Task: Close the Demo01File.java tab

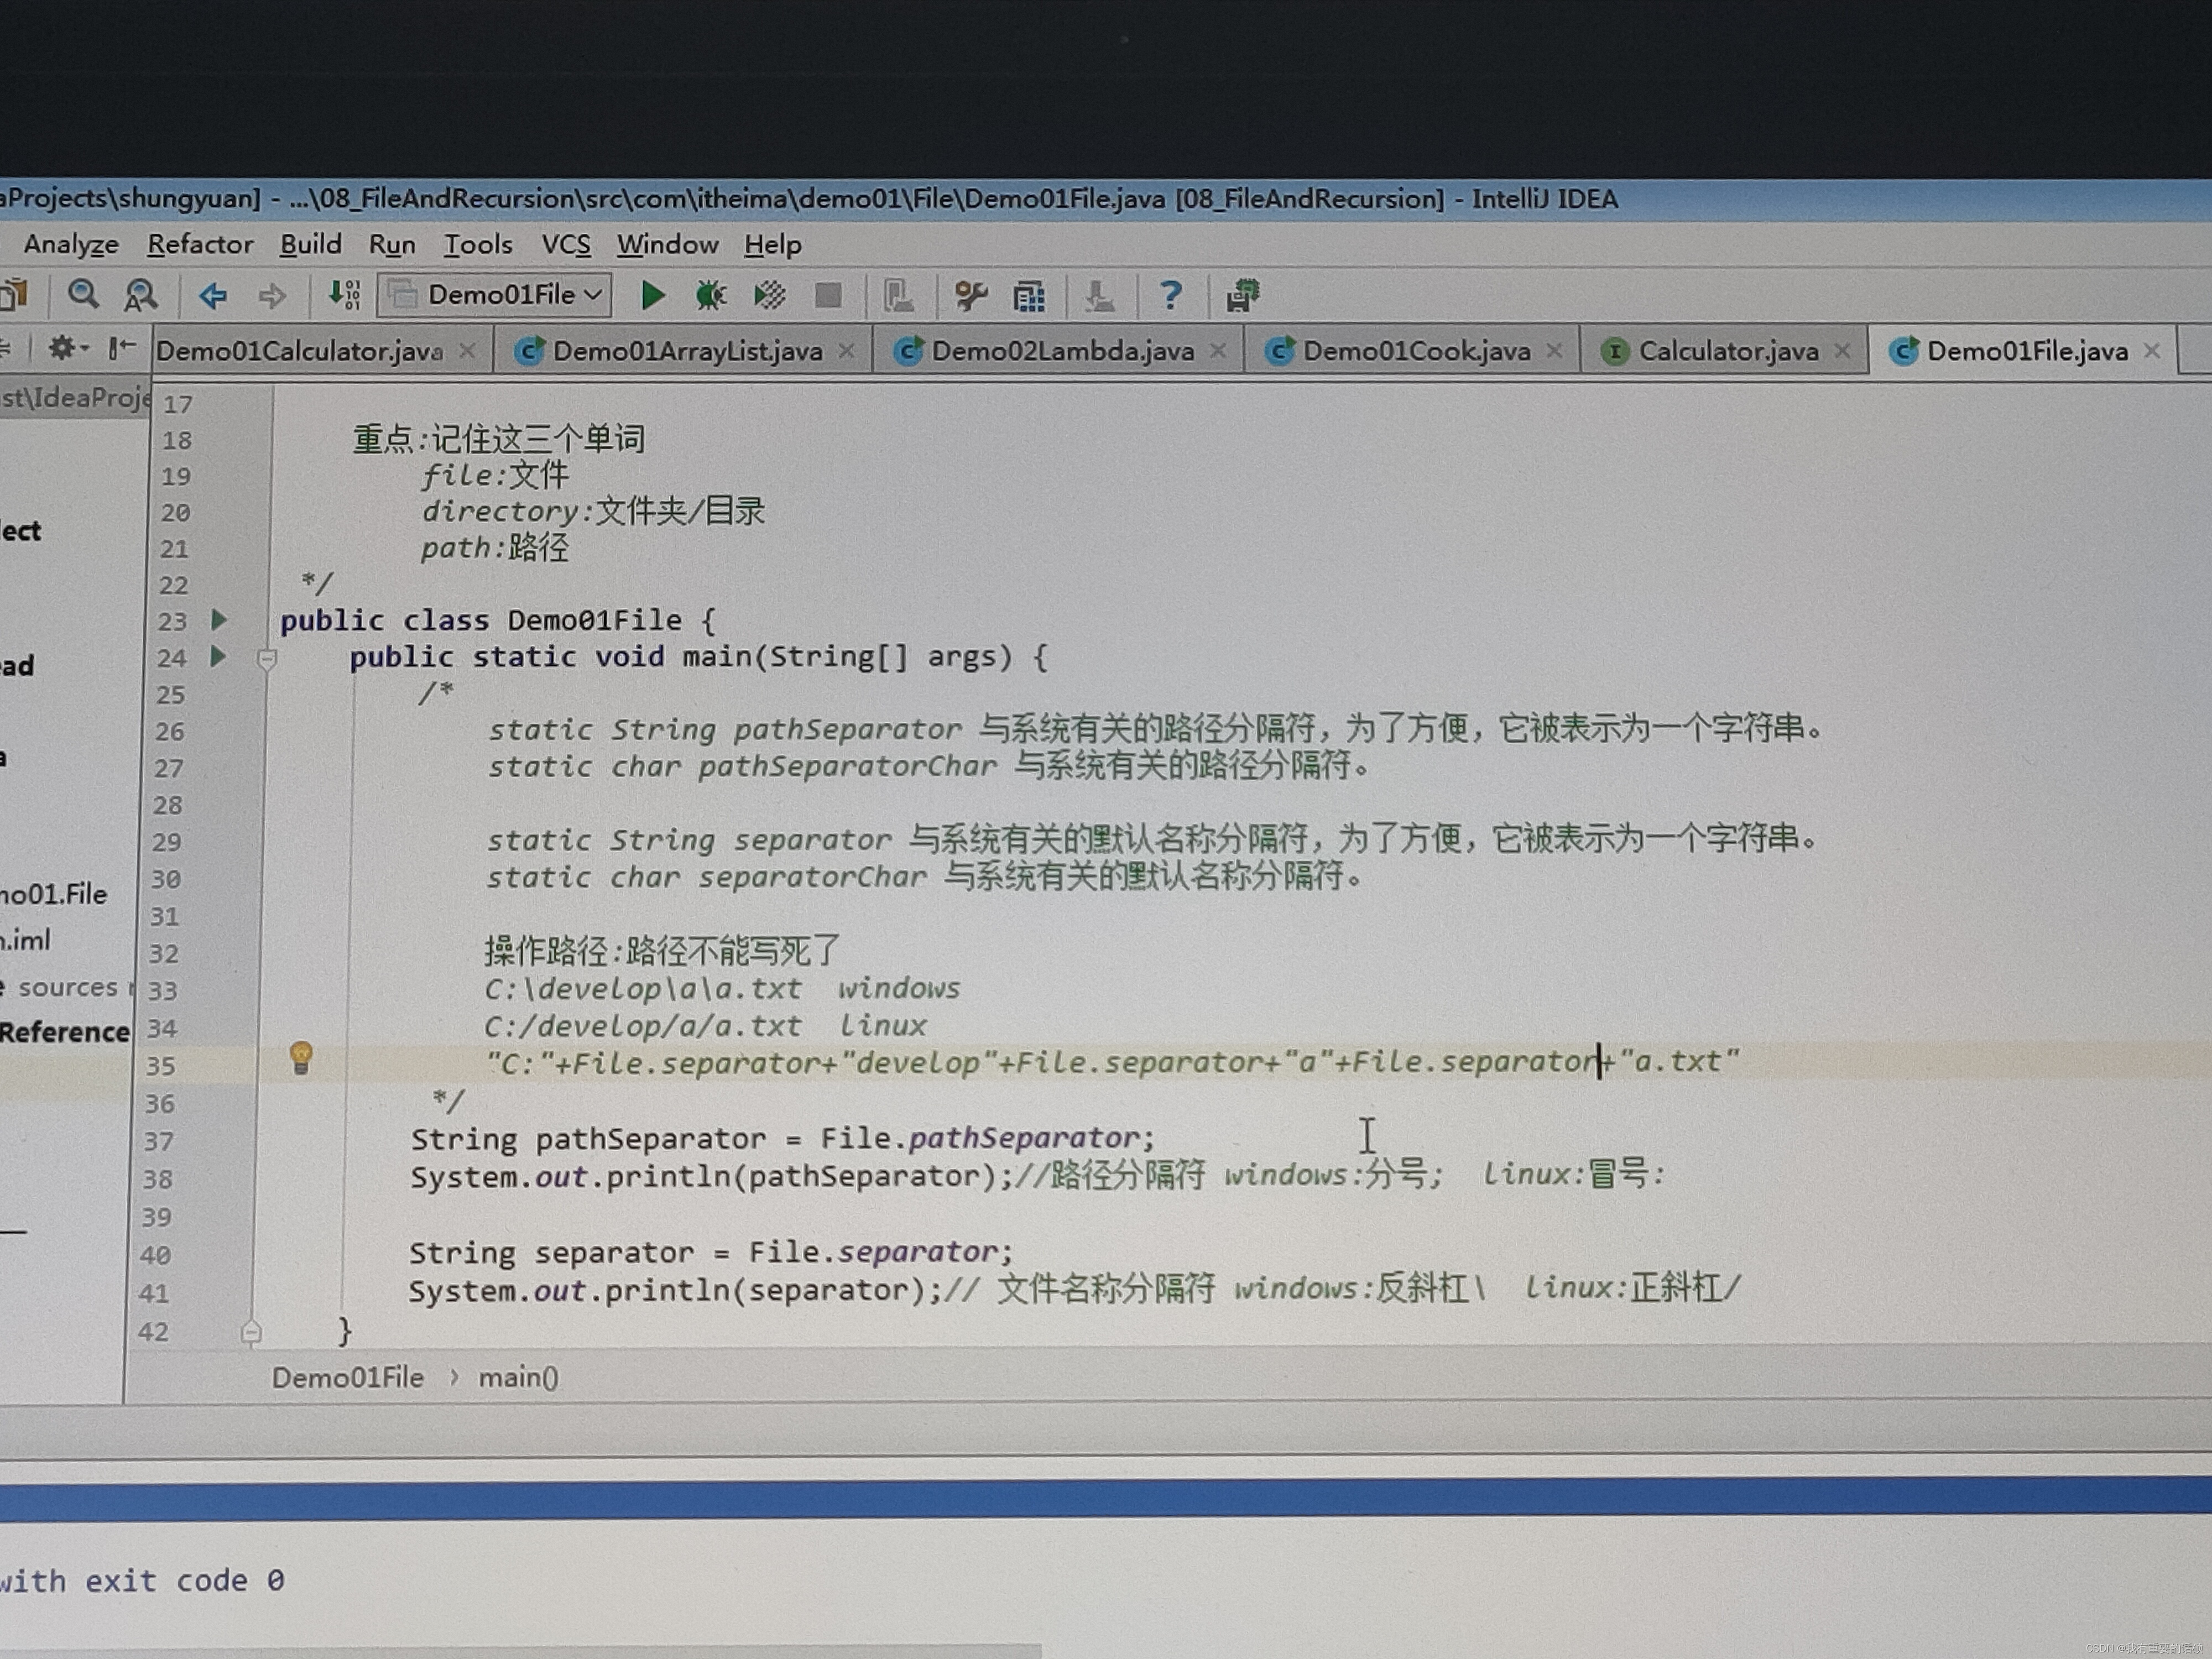Action: tap(2152, 351)
